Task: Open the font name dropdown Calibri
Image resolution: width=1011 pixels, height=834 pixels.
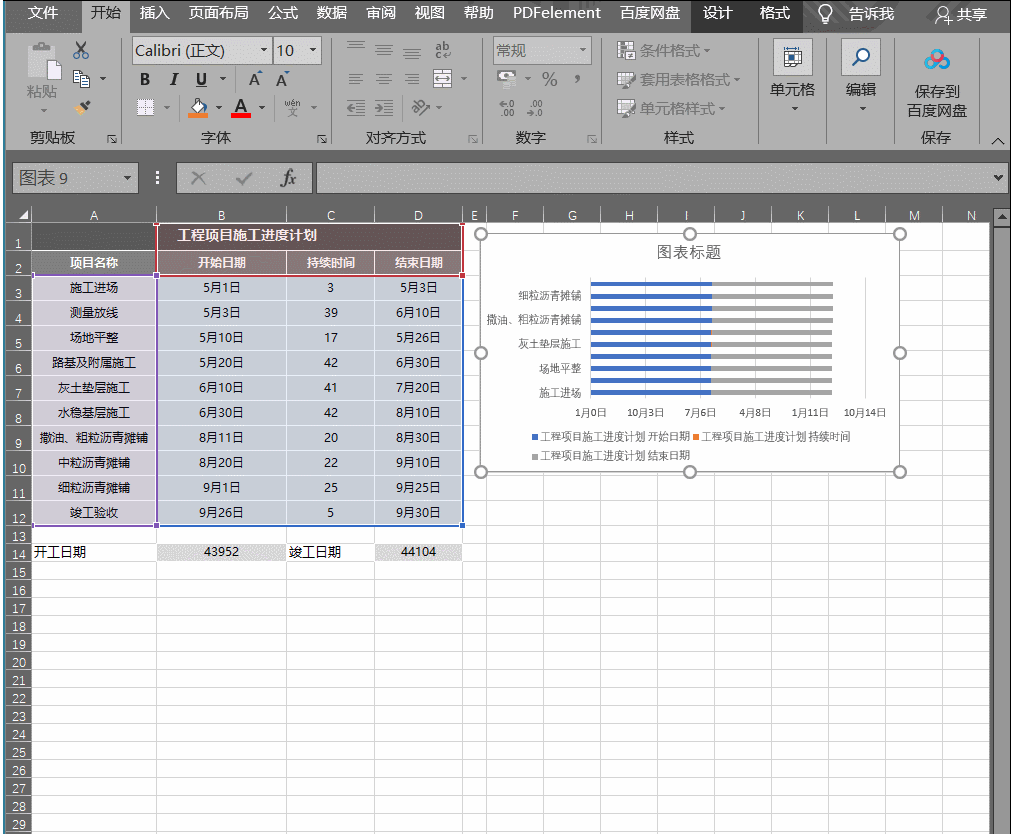Action: click(264, 50)
